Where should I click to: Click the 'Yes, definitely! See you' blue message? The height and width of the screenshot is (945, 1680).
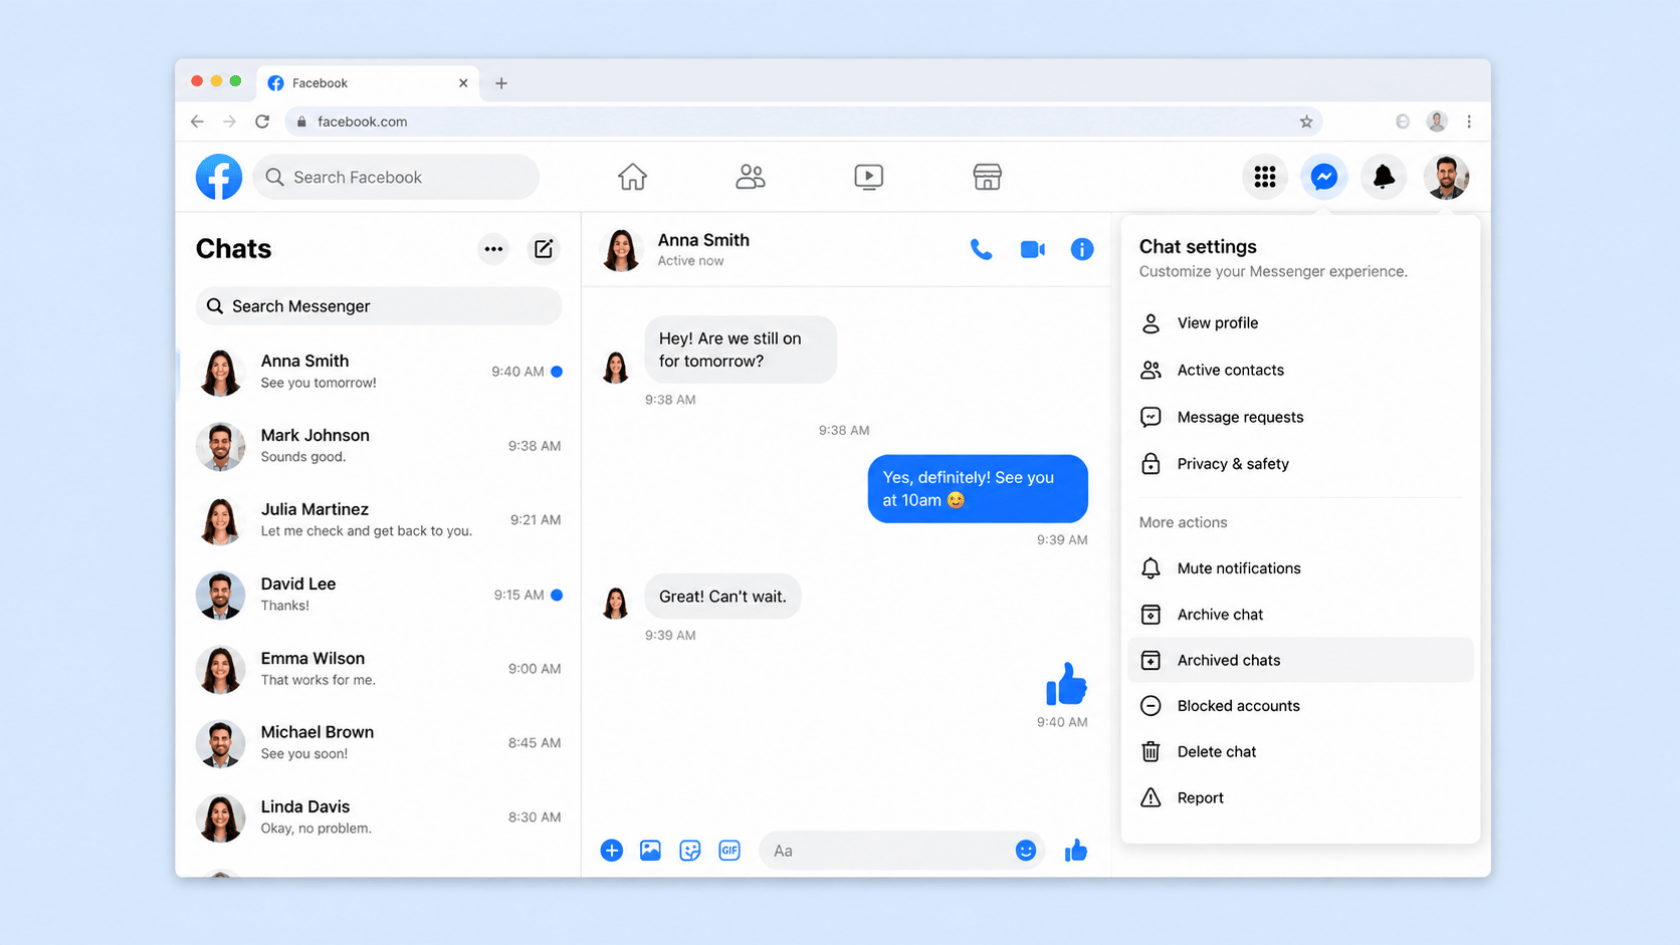pos(977,489)
